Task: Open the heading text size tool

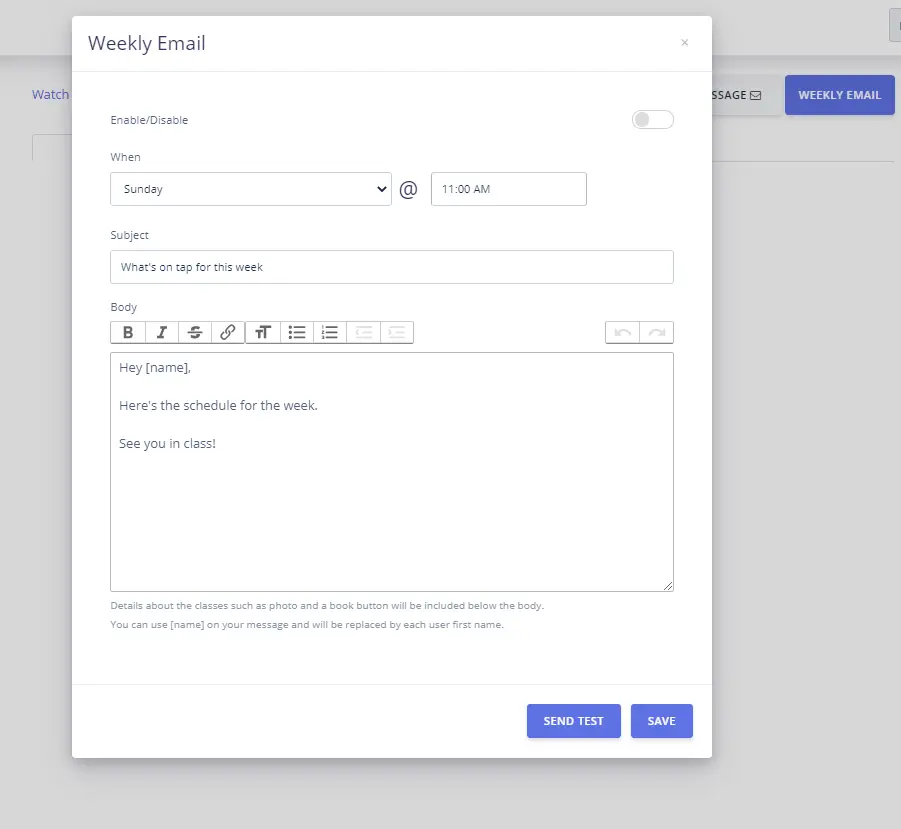Action: tap(263, 333)
